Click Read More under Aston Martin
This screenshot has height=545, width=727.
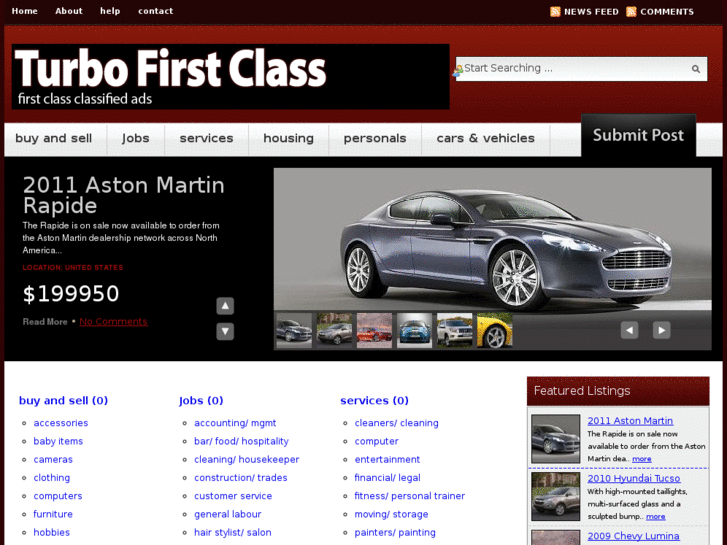[45, 321]
